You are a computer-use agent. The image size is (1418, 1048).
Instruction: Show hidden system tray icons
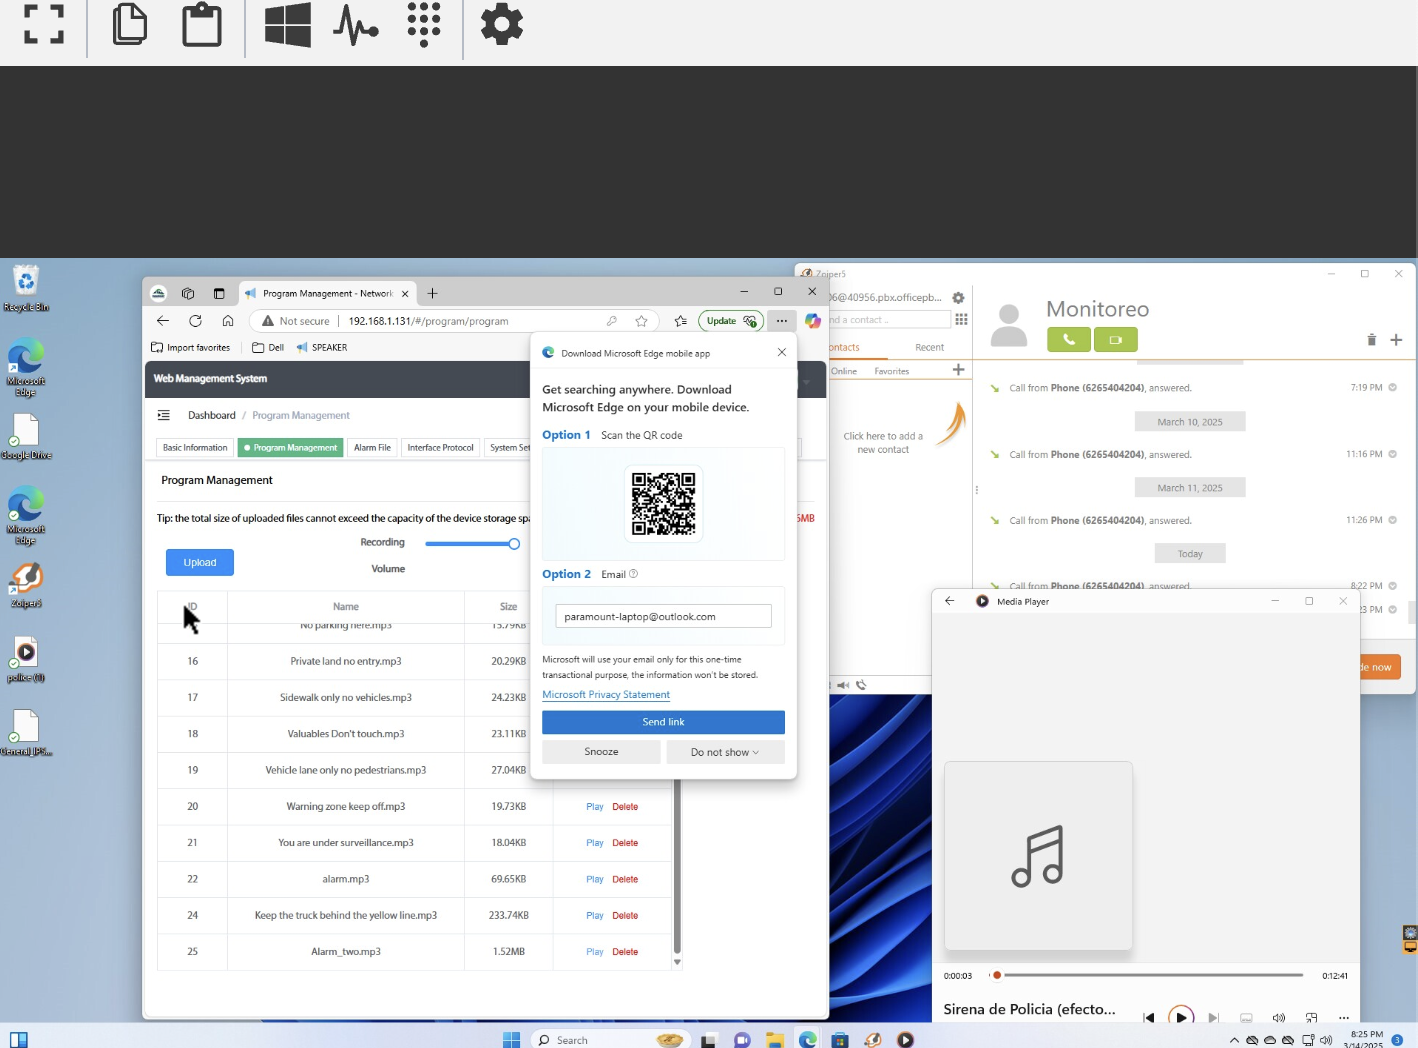pyautogui.click(x=1234, y=1040)
